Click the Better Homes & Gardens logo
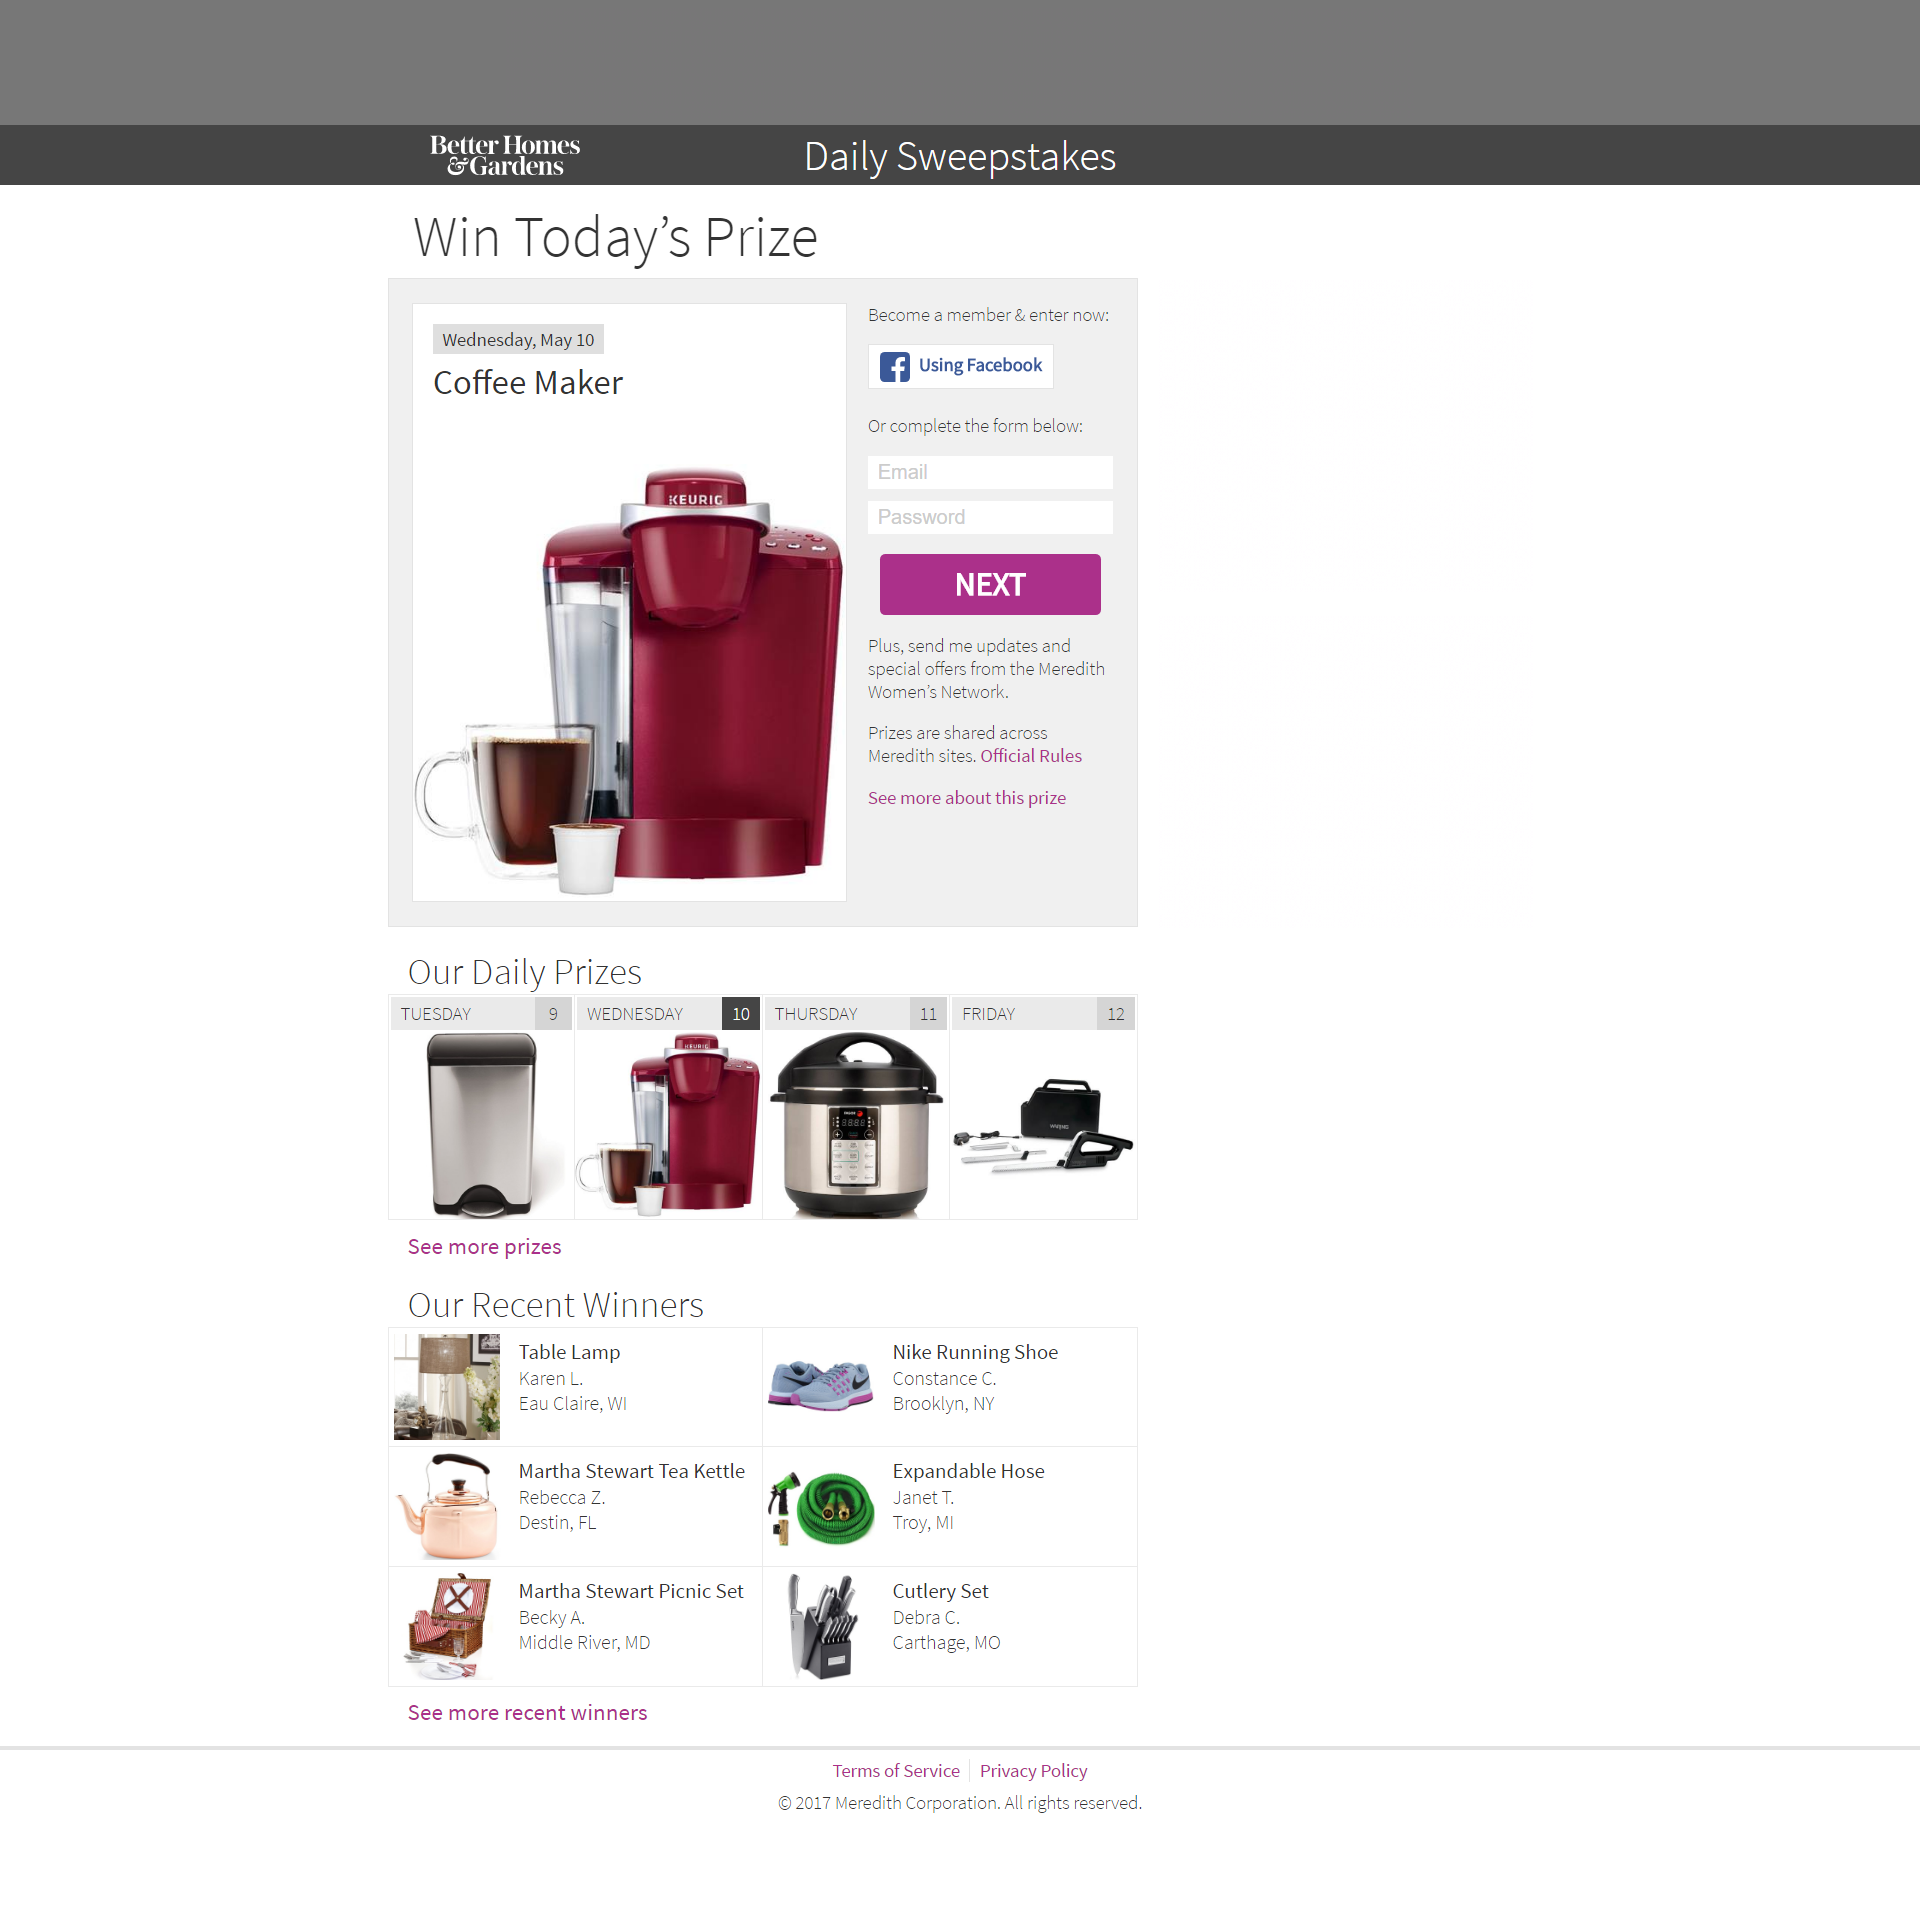1920x1922 pixels. point(505,156)
